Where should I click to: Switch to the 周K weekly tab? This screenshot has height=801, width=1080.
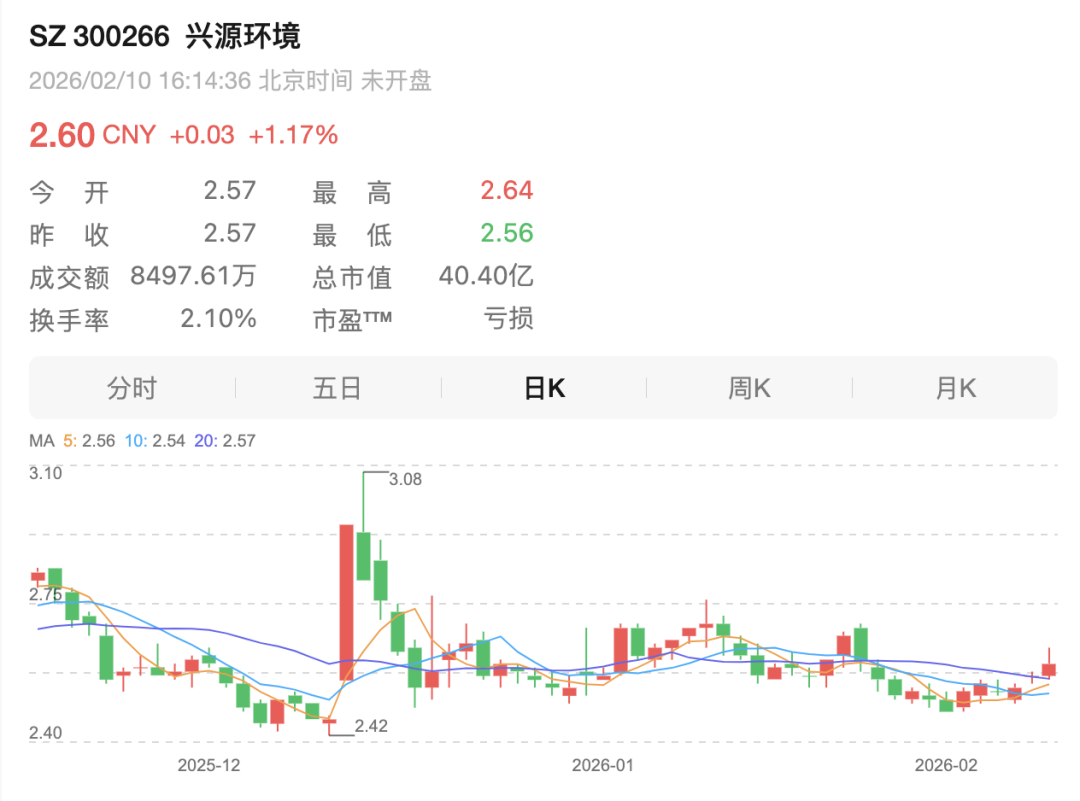[749, 388]
